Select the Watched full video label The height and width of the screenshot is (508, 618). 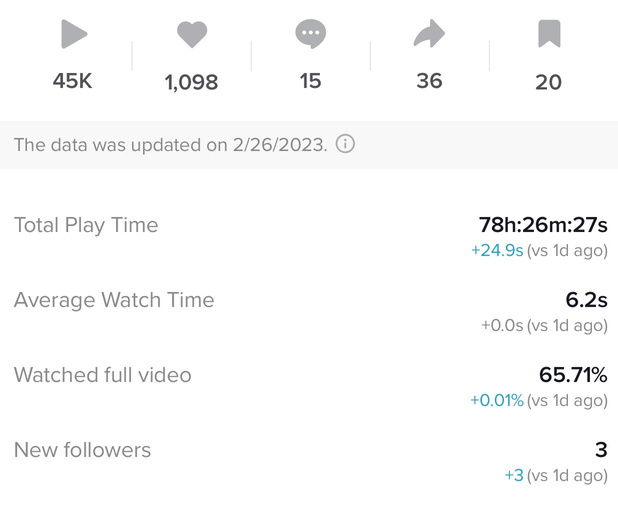pyautogui.click(x=103, y=375)
